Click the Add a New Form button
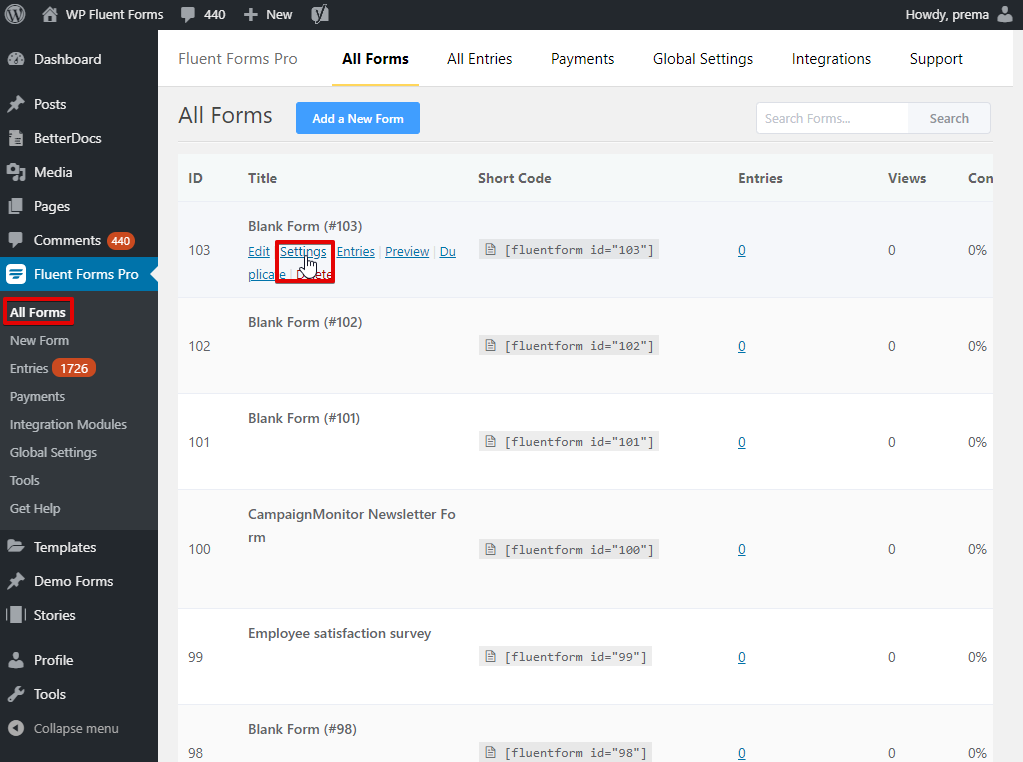This screenshot has width=1023, height=762. coord(358,118)
